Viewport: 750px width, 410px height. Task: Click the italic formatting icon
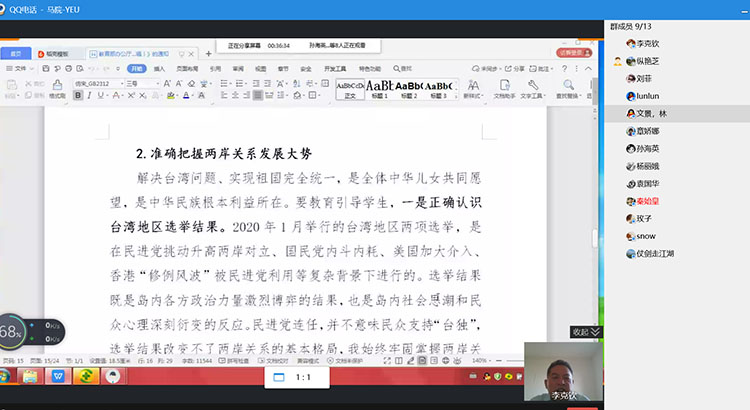pos(89,95)
